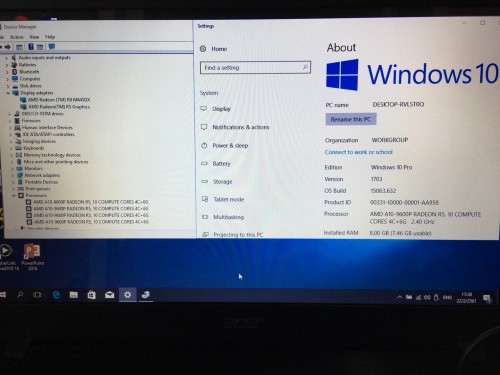500x375 pixels.
Task: Open File Explorer from the taskbar
Action: 74,295
